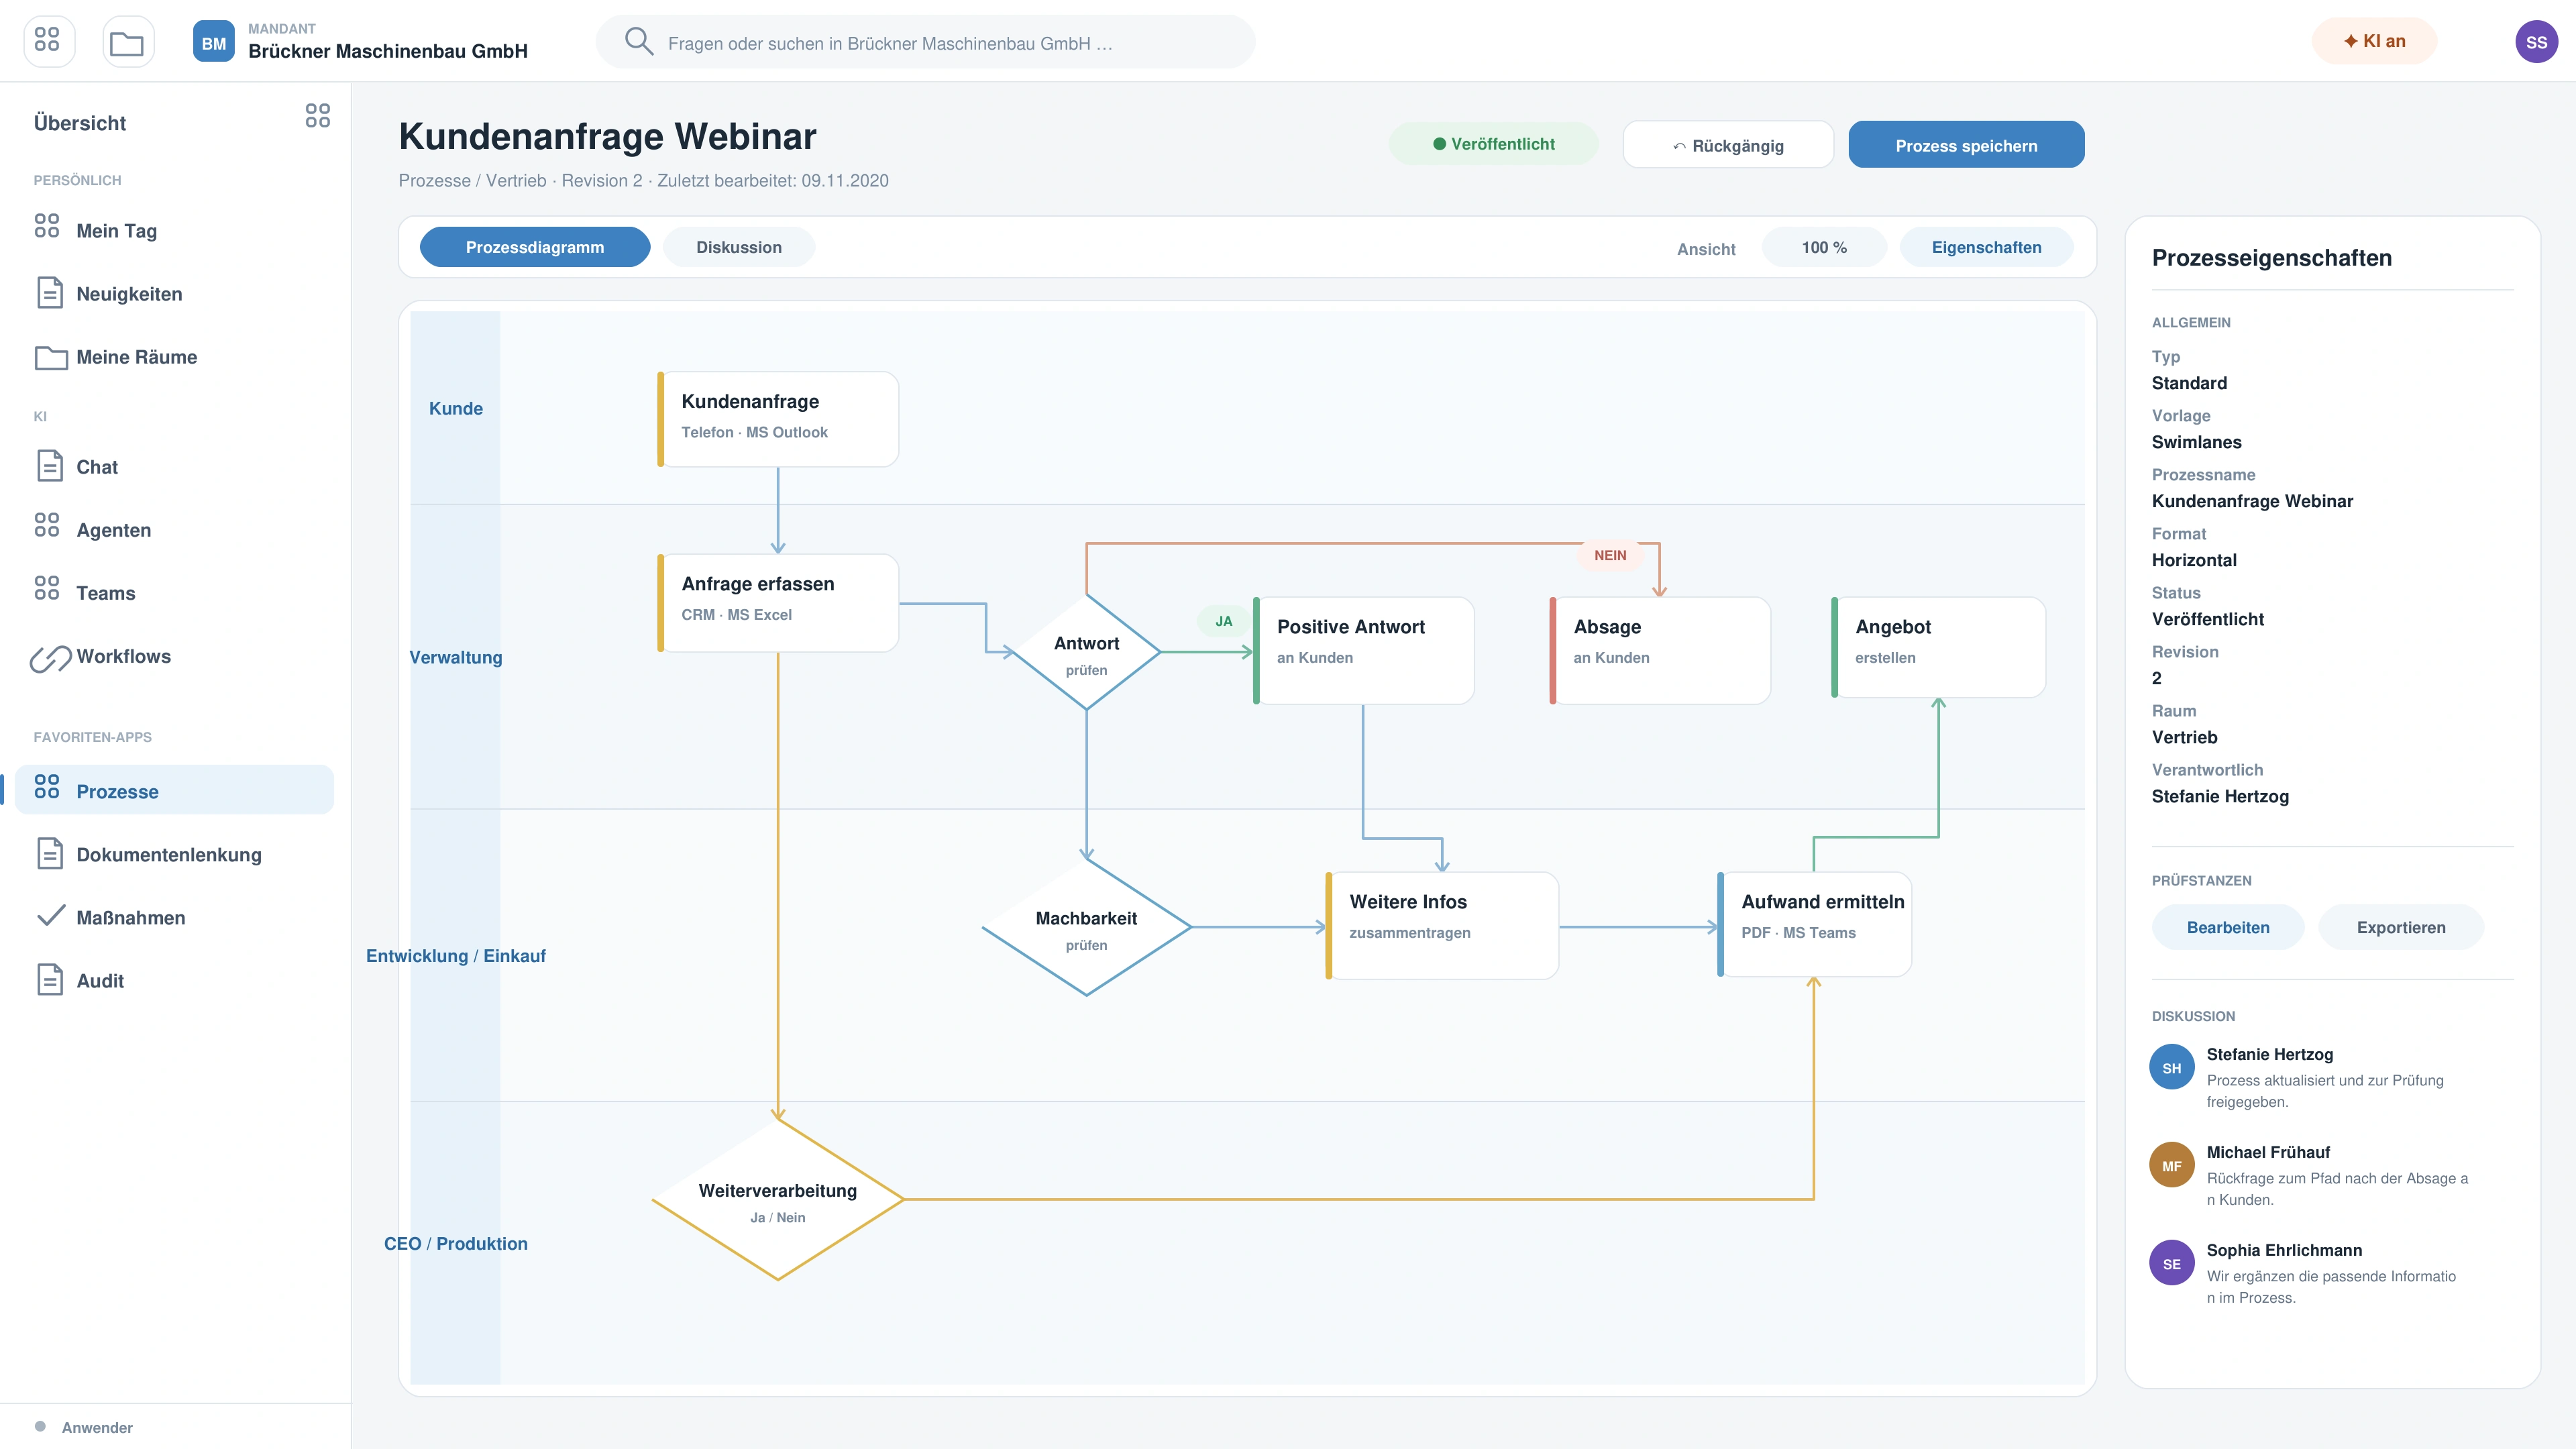Click the Veröffentlicht status badge
Screen dimensions: 2576x1449
pos(1493,144)
